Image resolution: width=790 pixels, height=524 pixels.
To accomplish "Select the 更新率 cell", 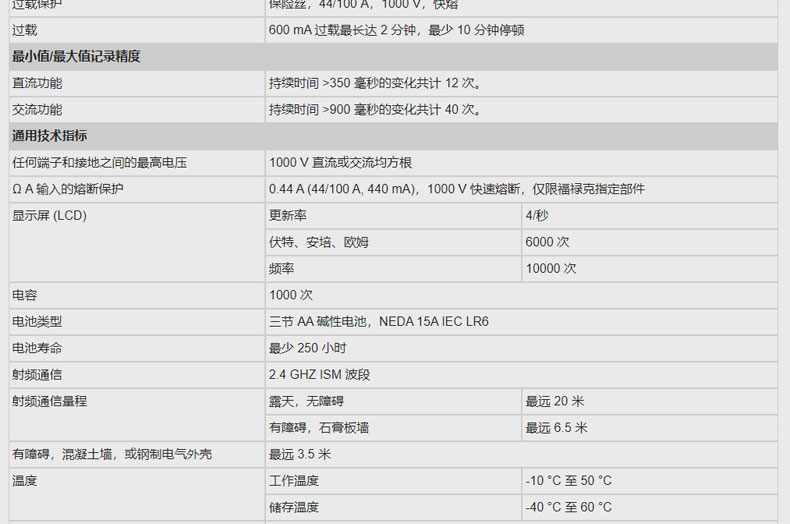I will point(288,216).
